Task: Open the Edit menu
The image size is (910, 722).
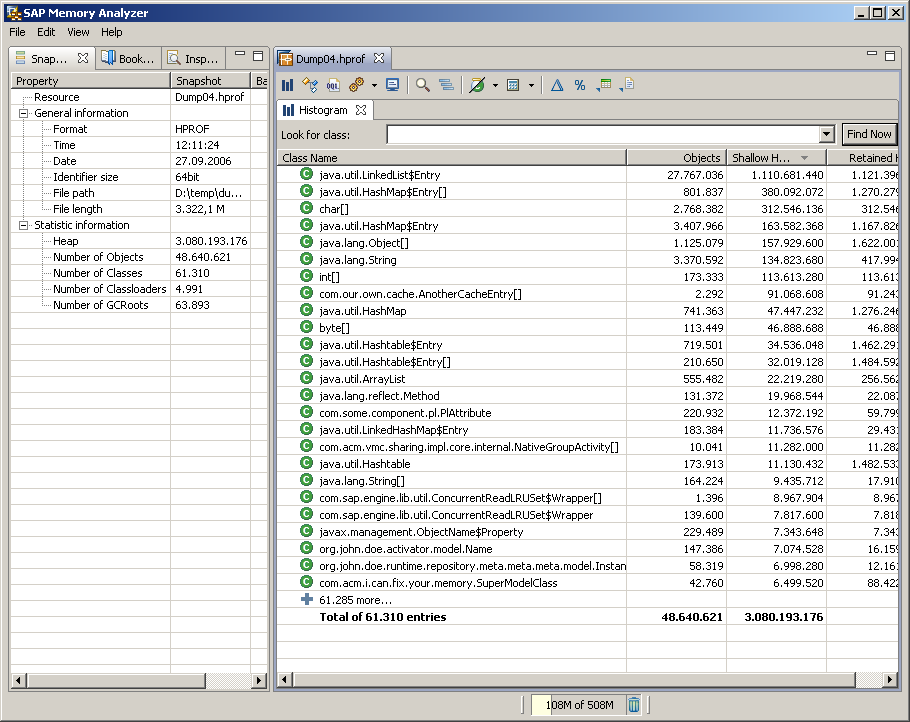Action: pyautogui.click(x=46, y=32)
